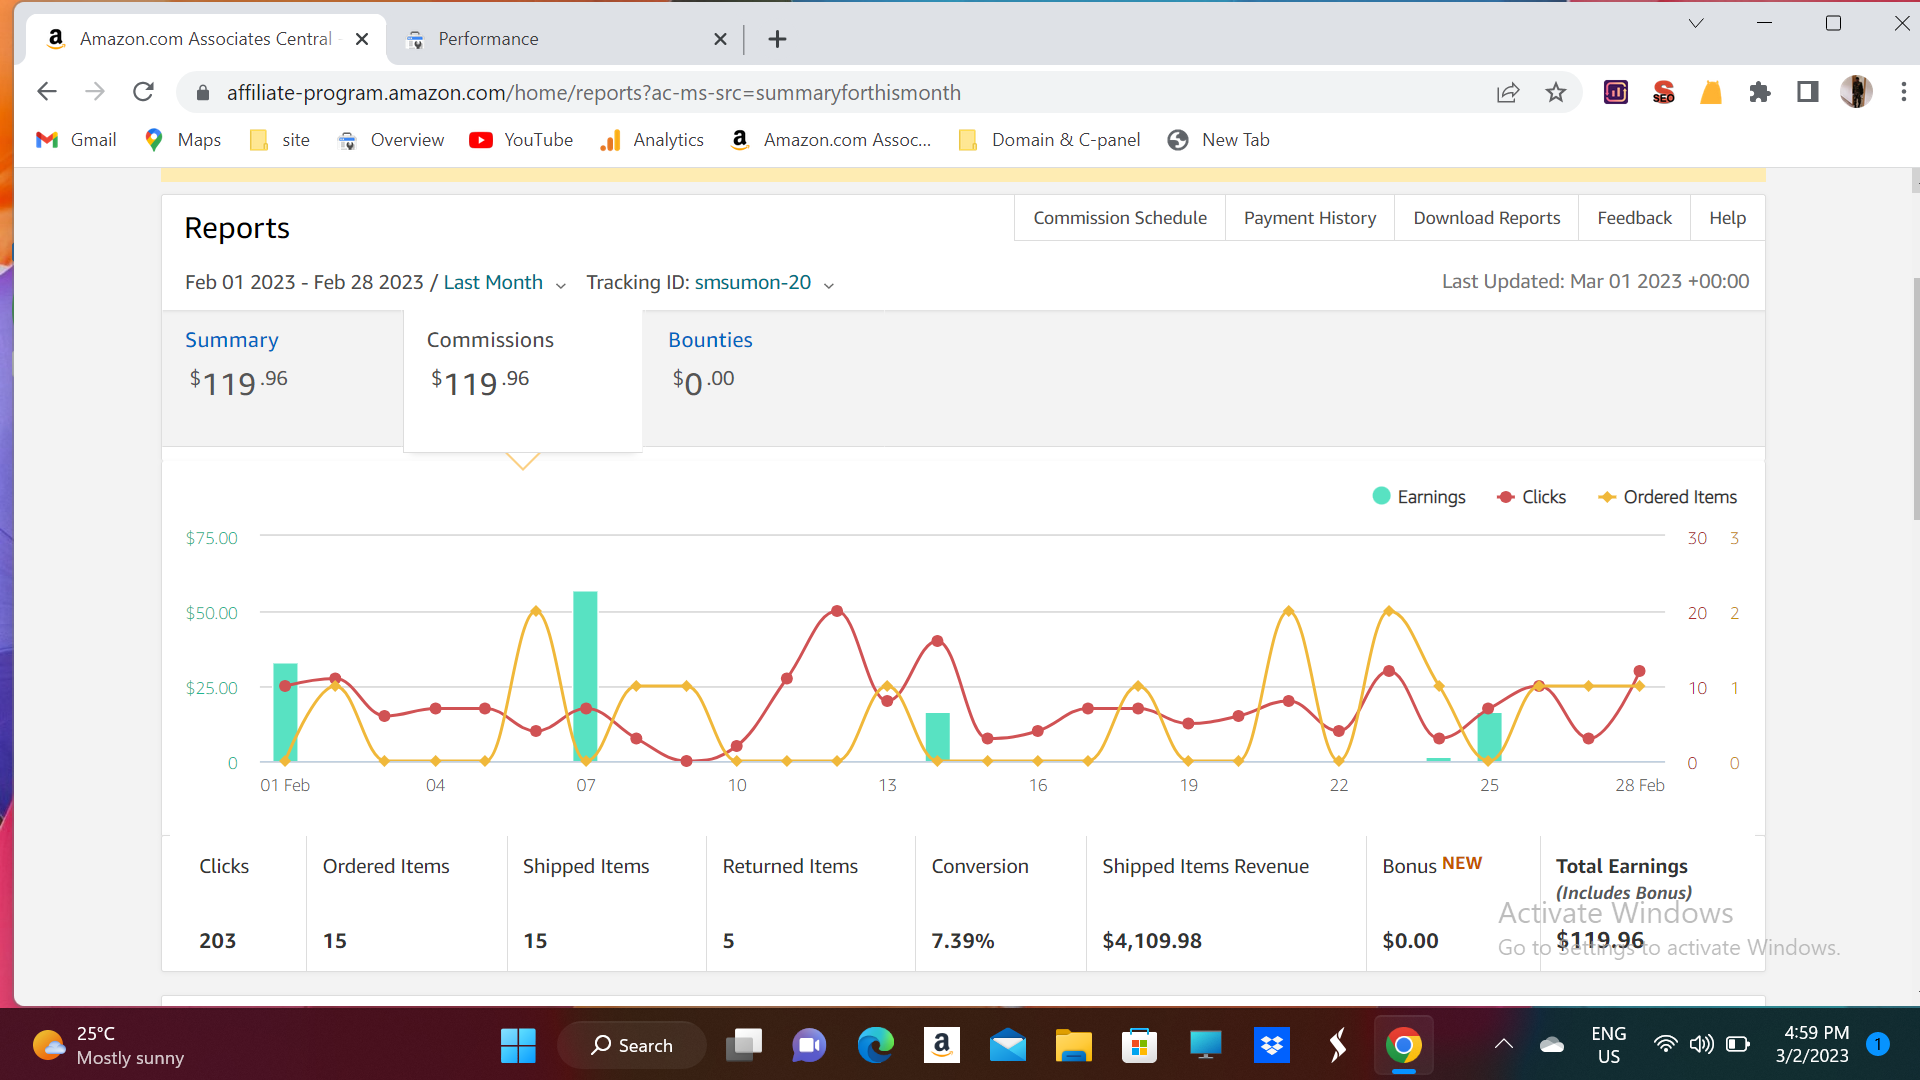Image resolution: width=1920 pixels, height=1080 pixels.
Task: Open File Explorer from the taskbar
Action: pyautogui.click(x=1073, y=1046)
